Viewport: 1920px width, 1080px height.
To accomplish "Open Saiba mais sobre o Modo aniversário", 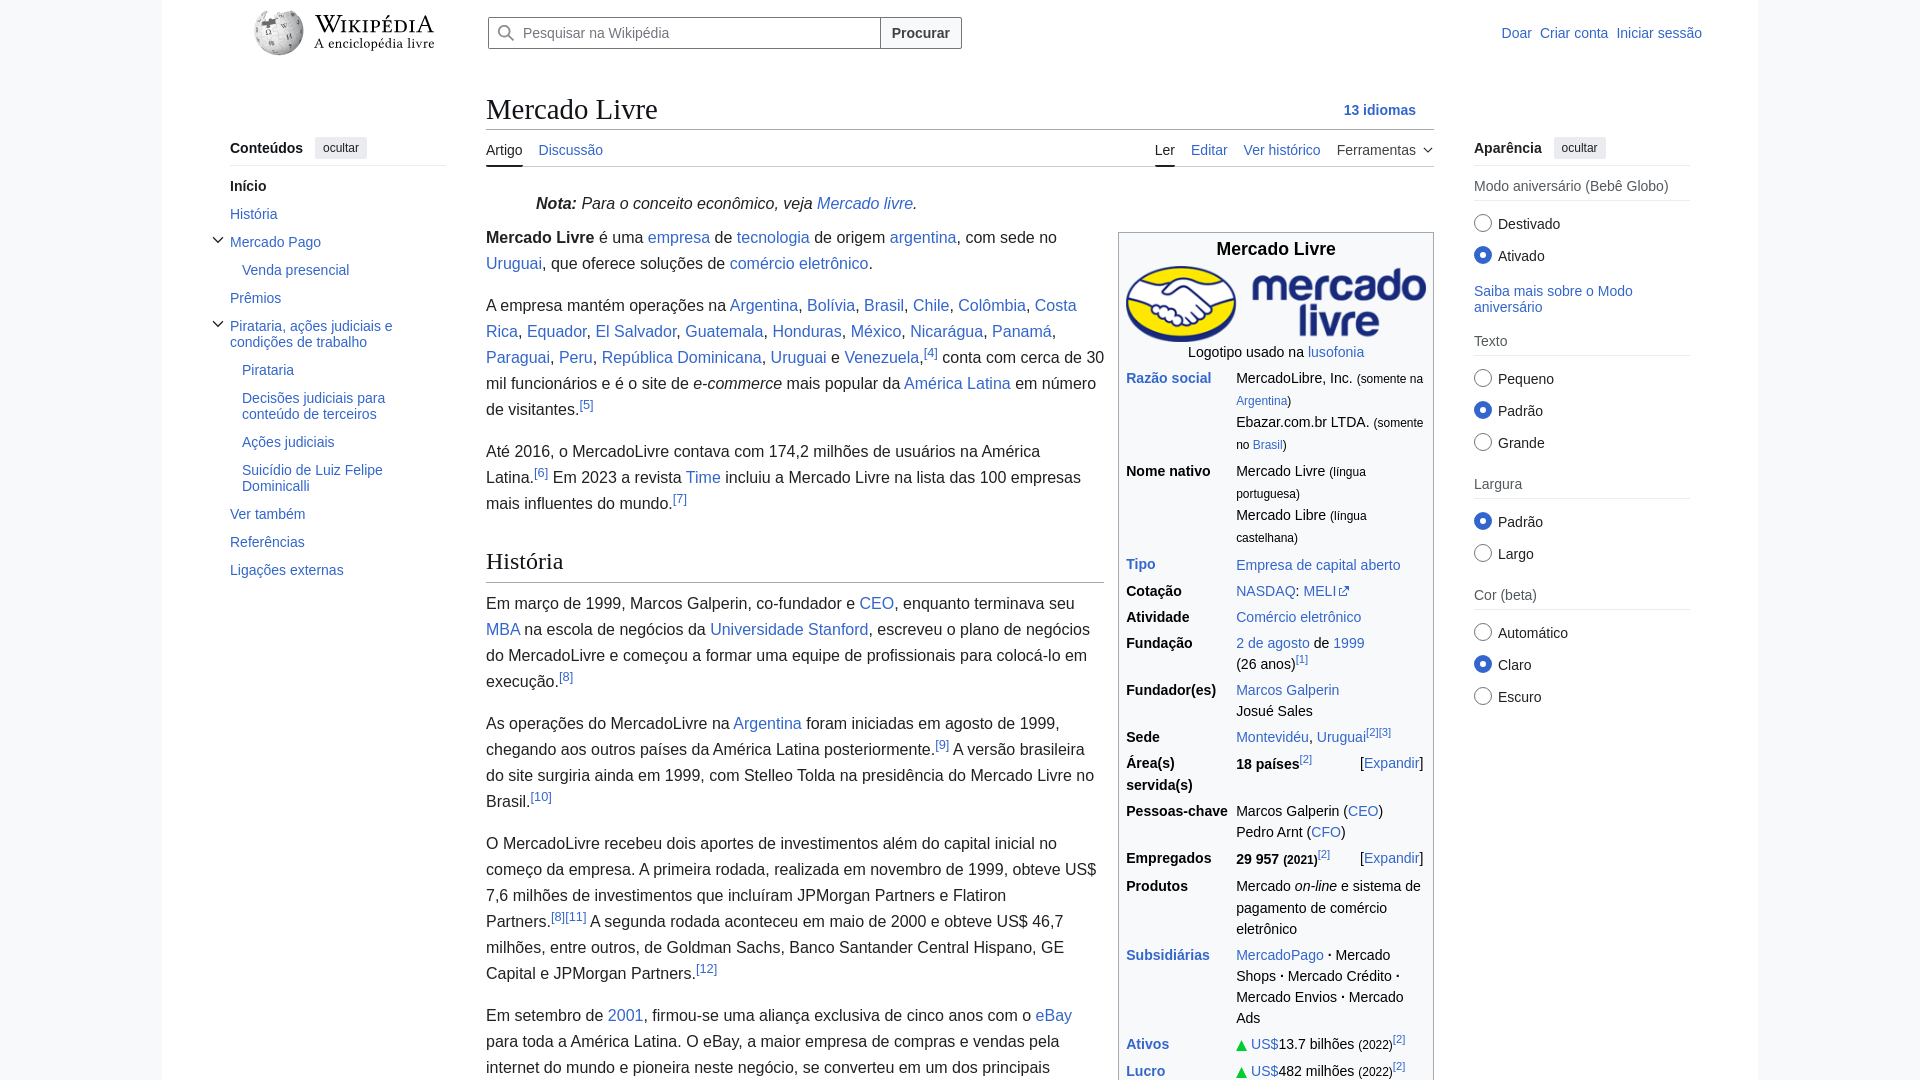I will tap(1553, 299).
